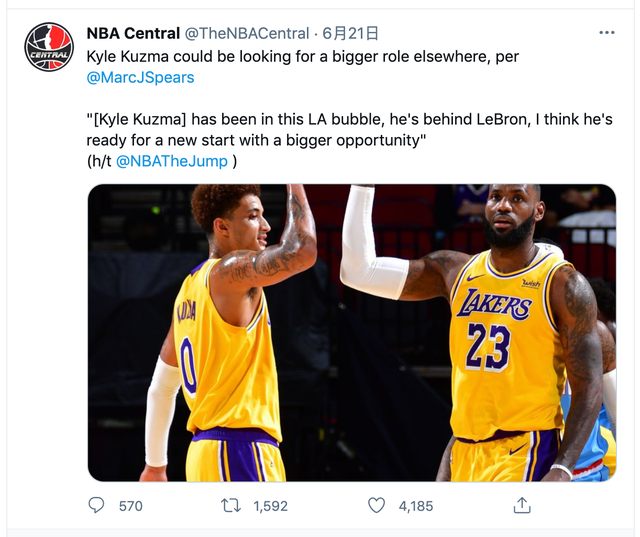Click the 1,592 retweet count

[270, 506]
